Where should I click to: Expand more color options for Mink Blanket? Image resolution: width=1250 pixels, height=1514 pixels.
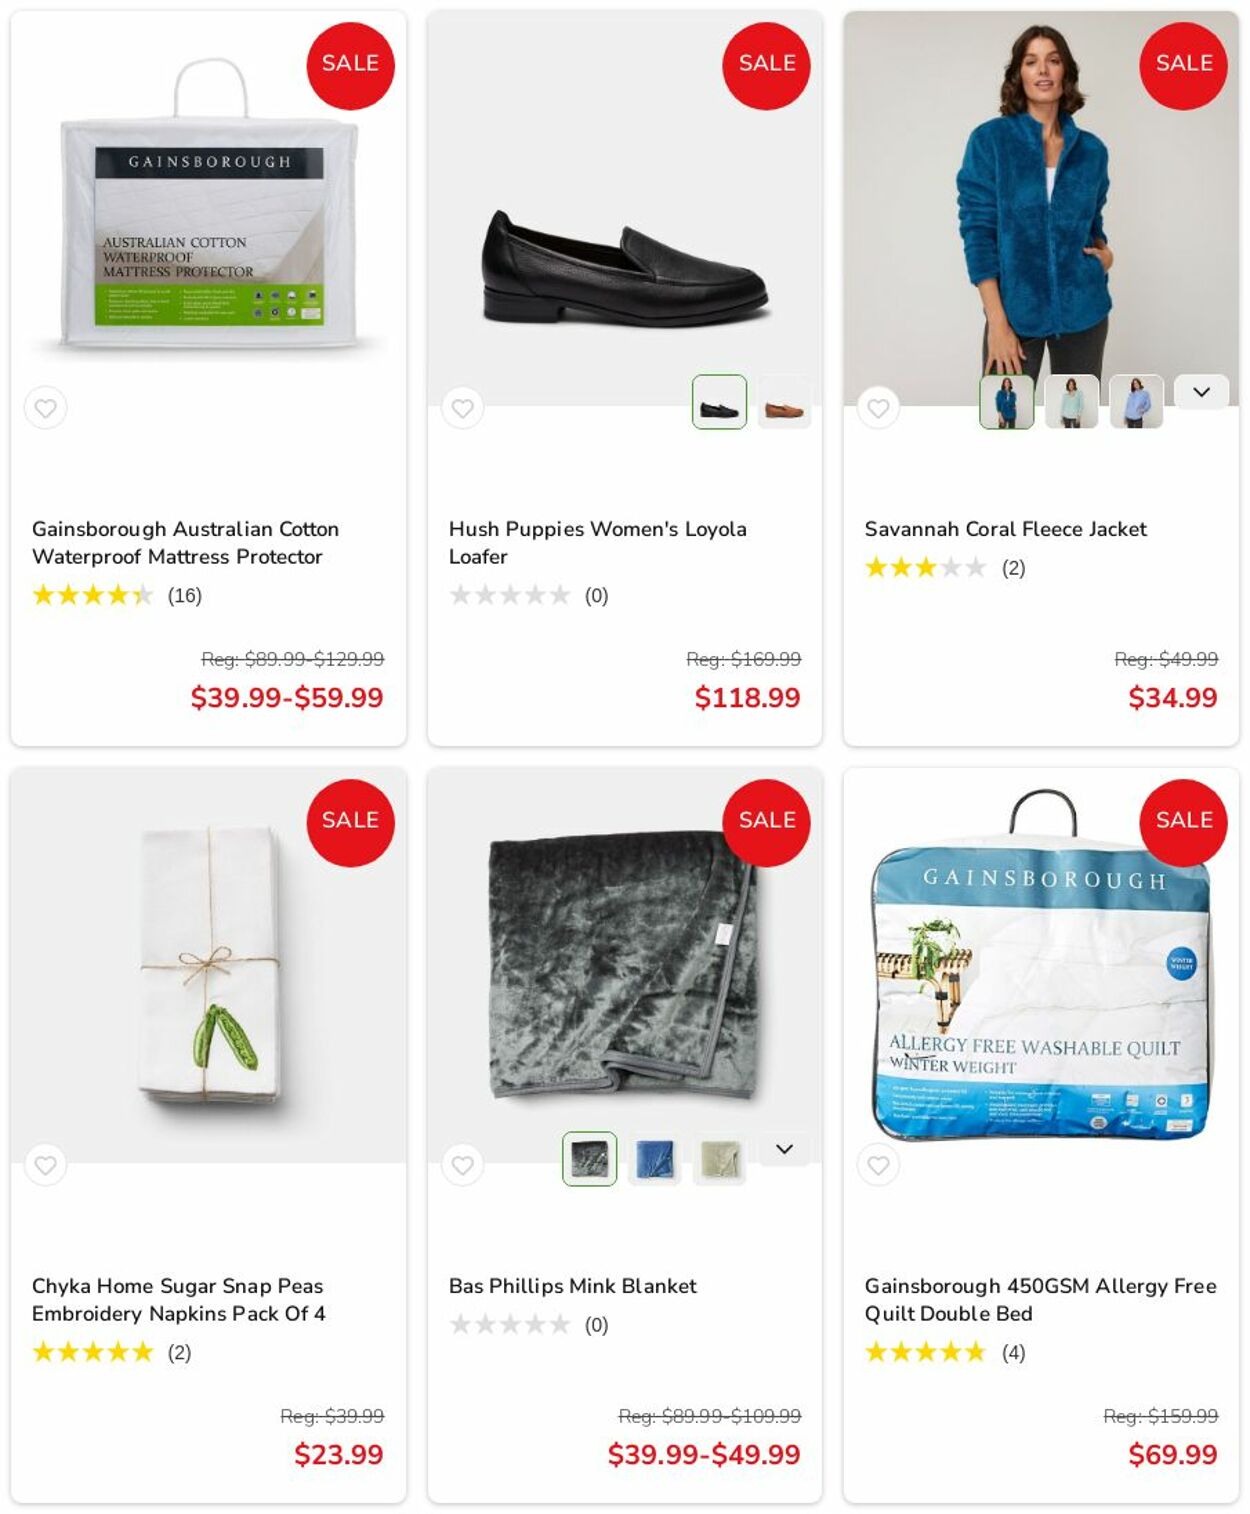point(784,1149)
